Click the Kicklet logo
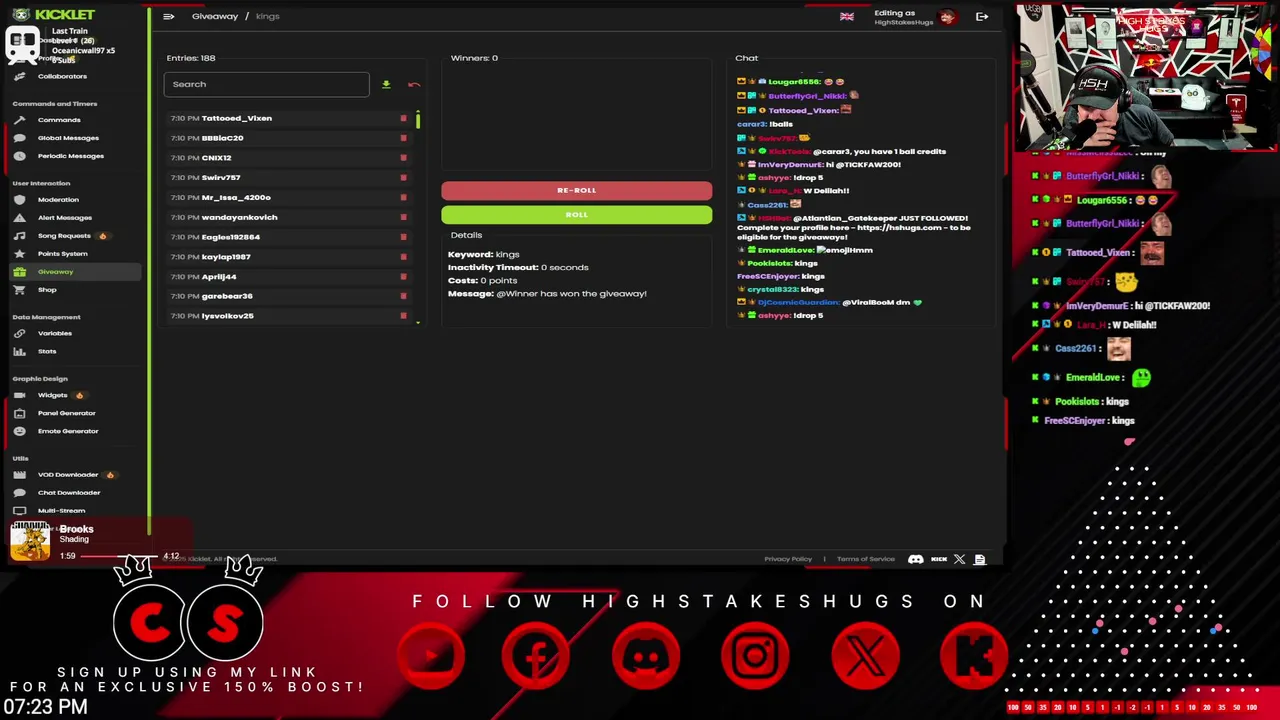The height and width of the screenshot is (720, 1280). pyautogui.click(x=53, y=15)
